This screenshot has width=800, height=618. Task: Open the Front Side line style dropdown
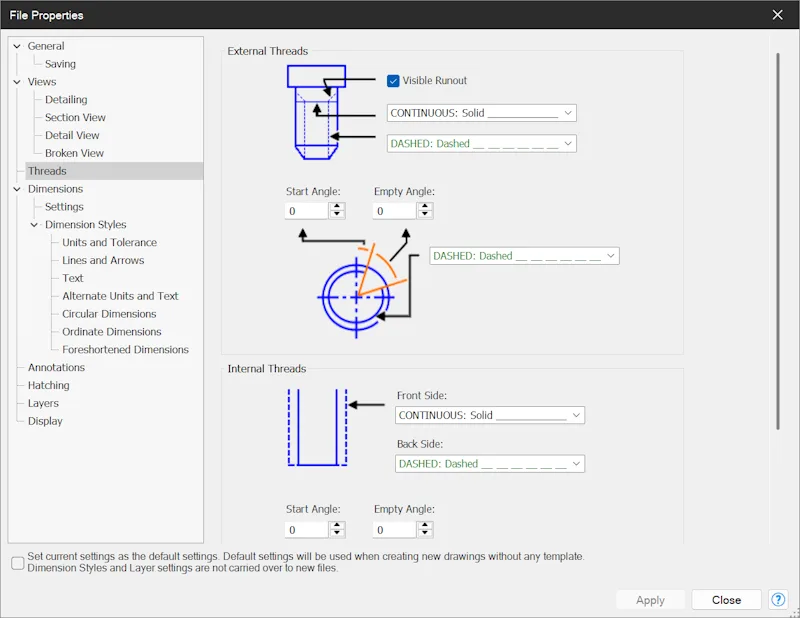(490, 415)
